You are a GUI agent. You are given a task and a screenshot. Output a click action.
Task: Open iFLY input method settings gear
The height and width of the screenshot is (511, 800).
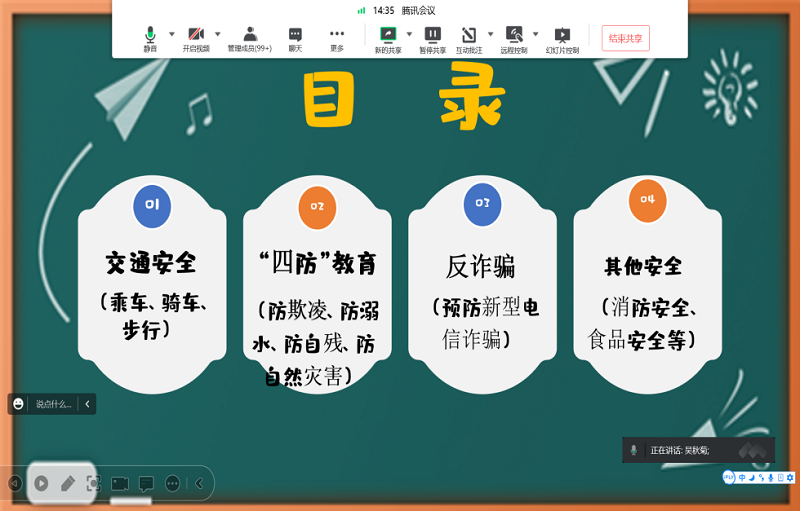(x=790, y=477)
